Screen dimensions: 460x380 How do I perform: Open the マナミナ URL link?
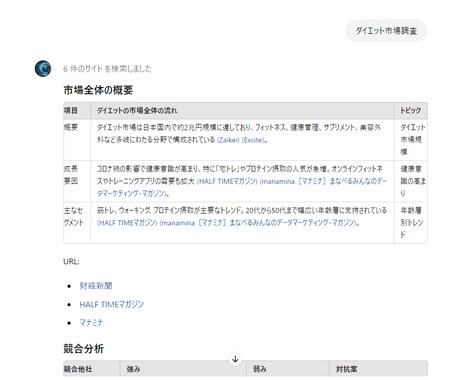[91, 322]
